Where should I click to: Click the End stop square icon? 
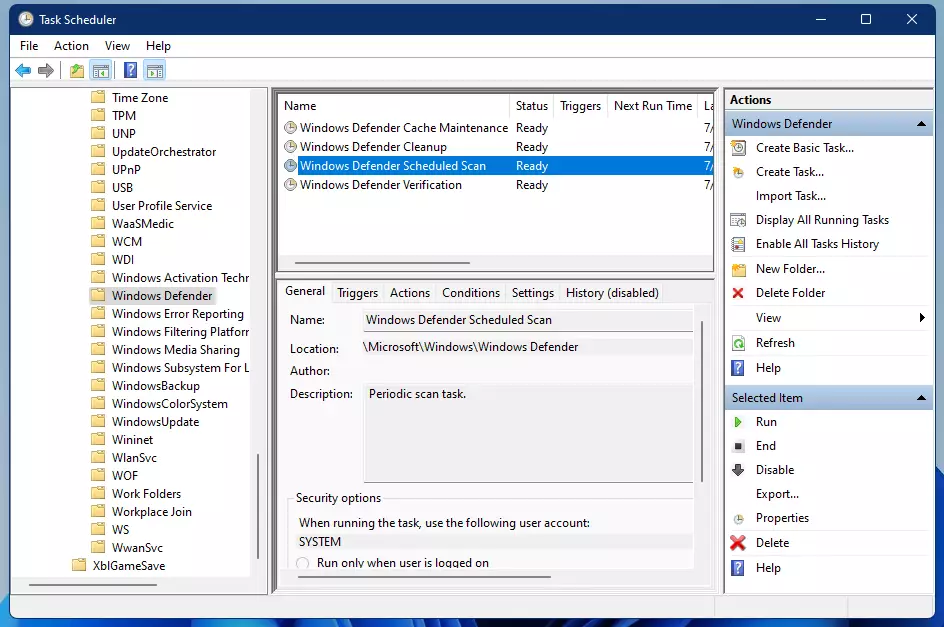coord(738,446)
